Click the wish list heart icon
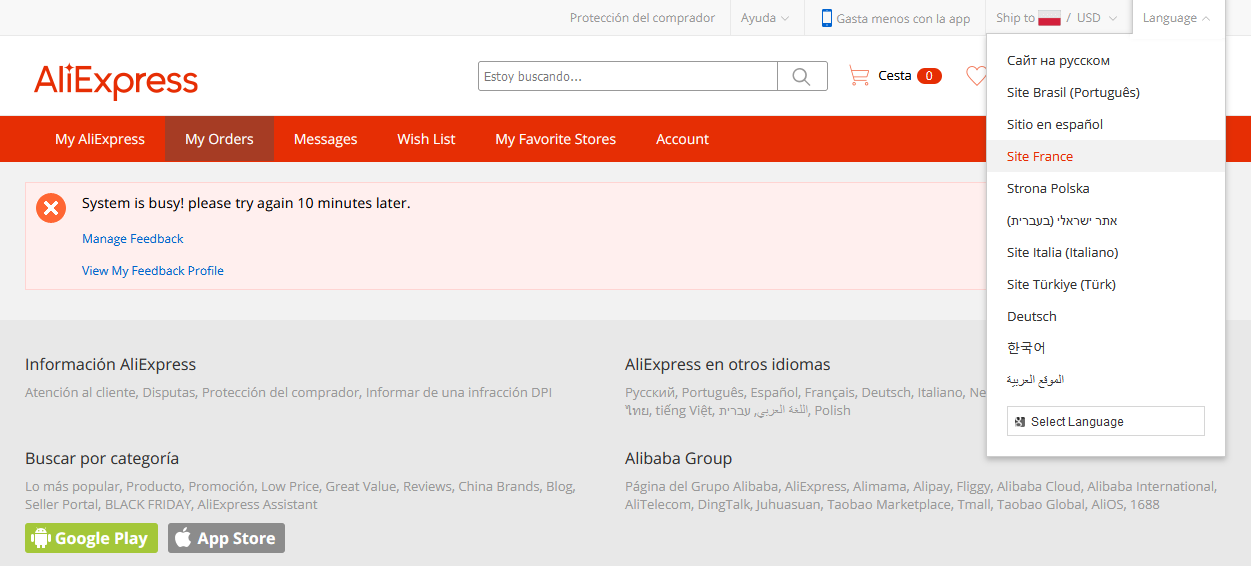The height and width of the screenshot is (566, 1251). click(x=975, y=75)
